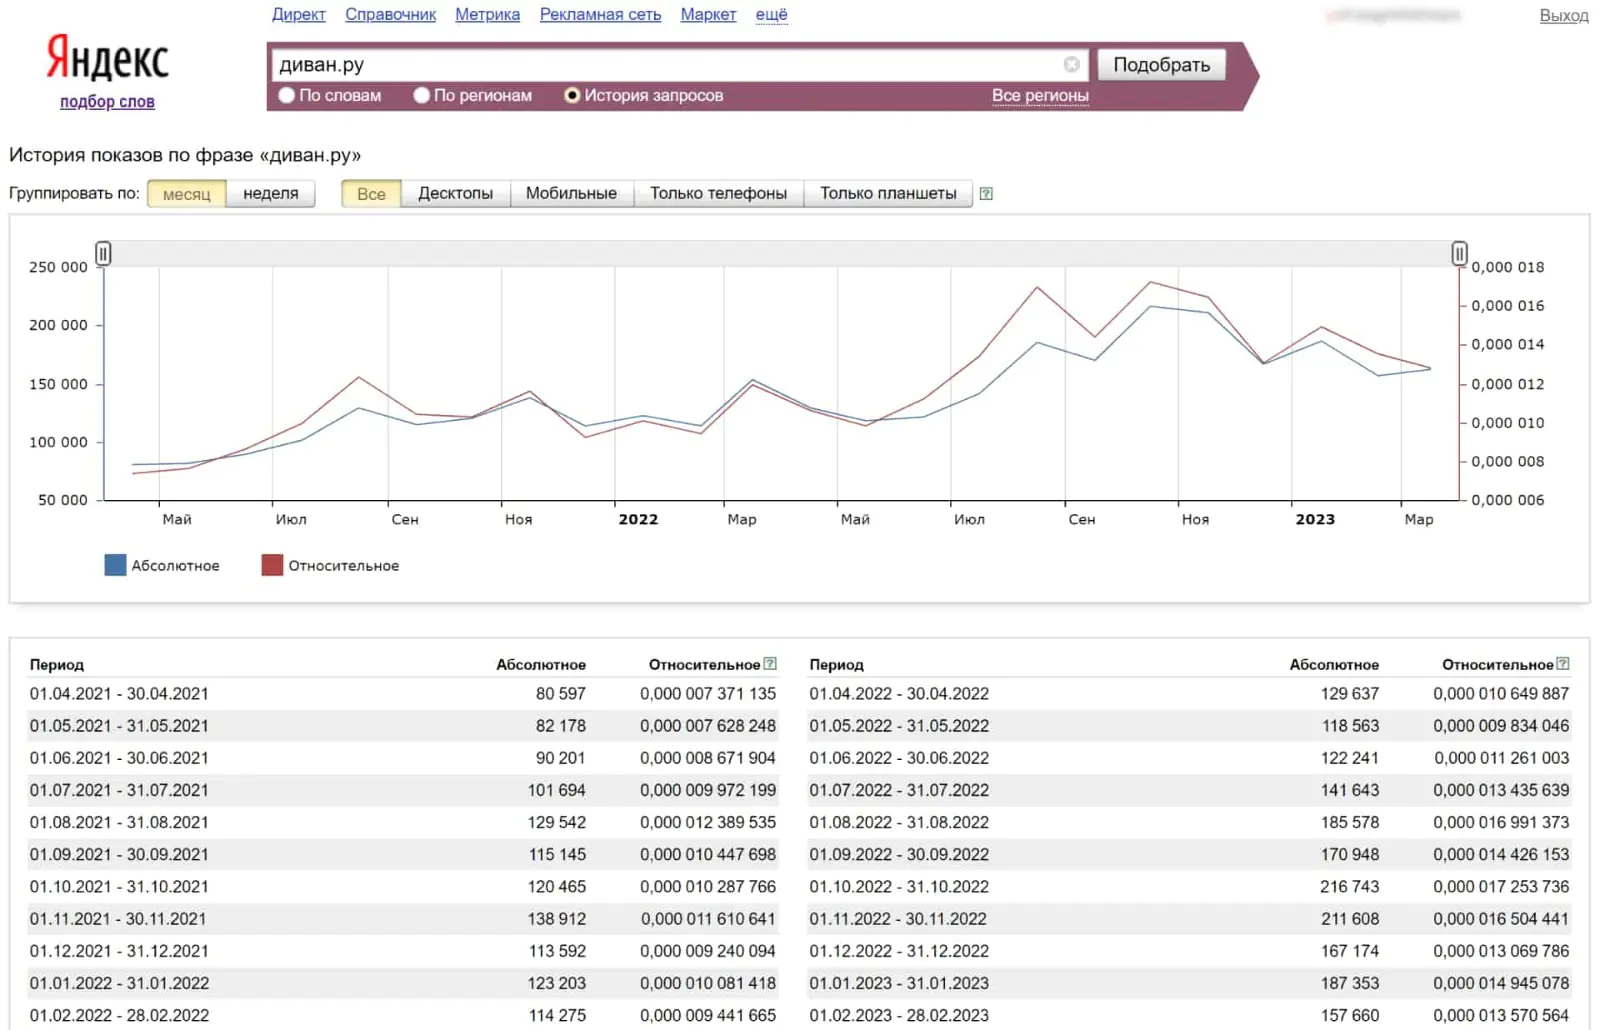The width and height of the screenshot is (1600, 1030).
Task: Select История запросов radio button
Action: pos(572,96)
